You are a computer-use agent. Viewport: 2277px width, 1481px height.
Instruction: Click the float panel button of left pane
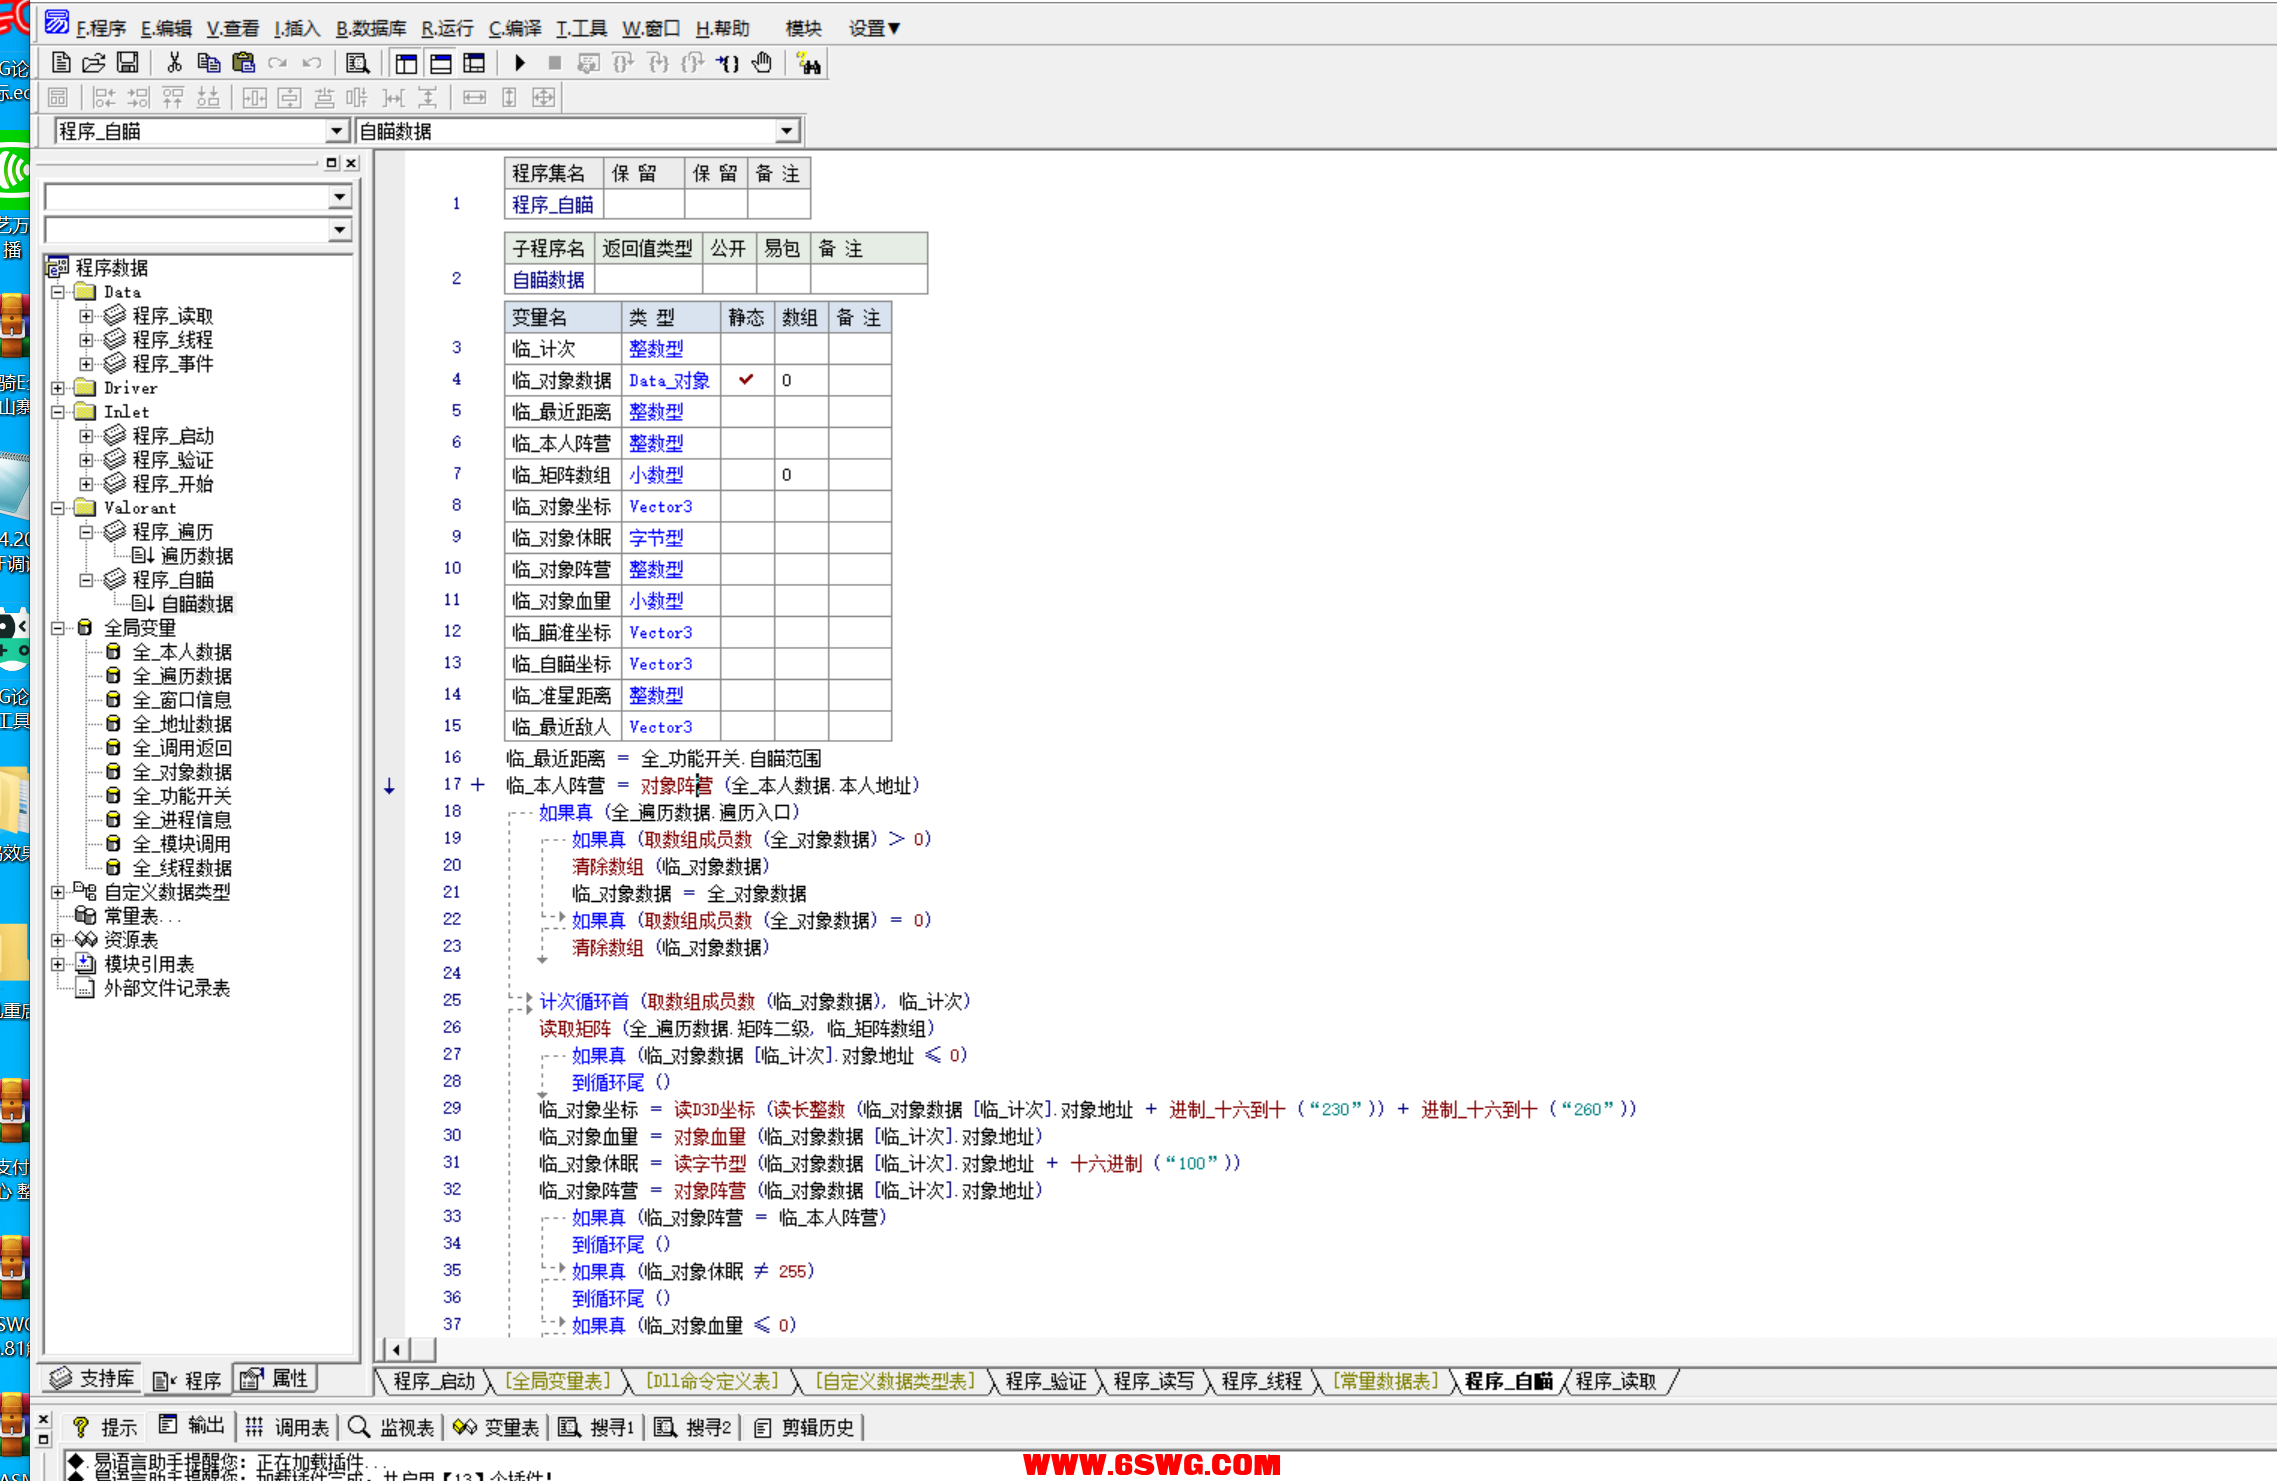click(x=332, y=163)
